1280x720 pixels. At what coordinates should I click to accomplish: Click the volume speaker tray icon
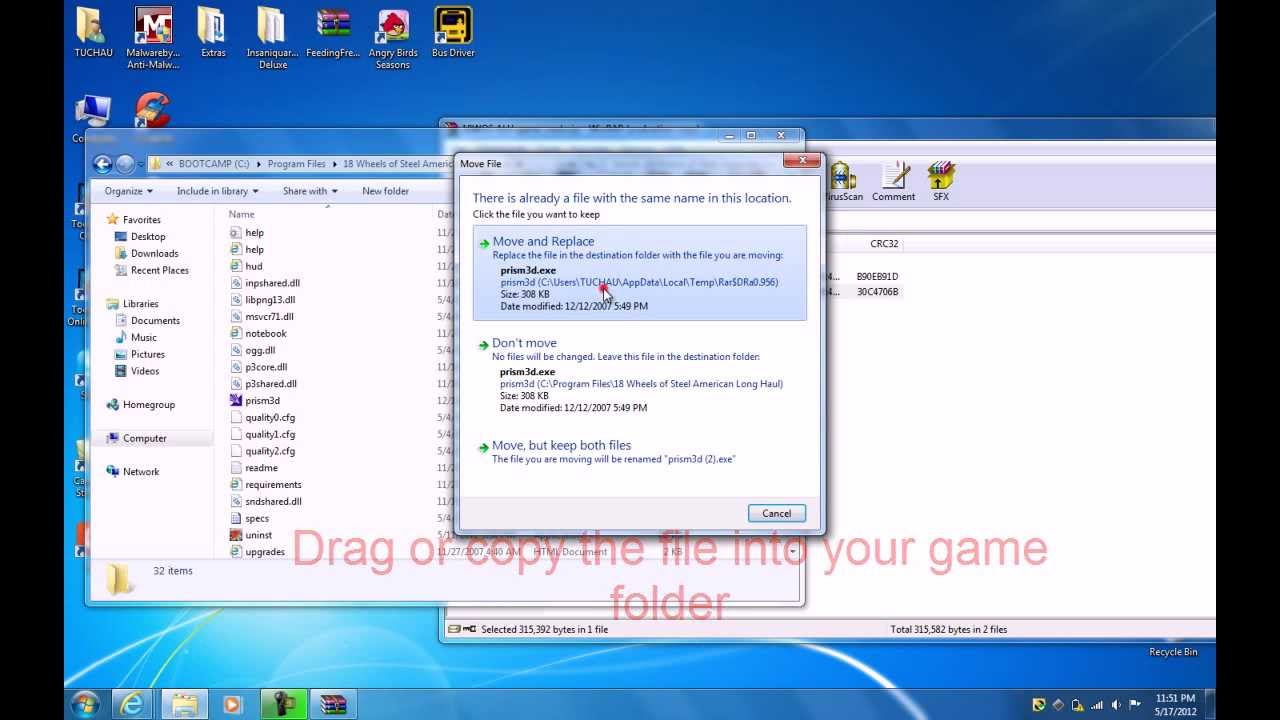(1116, 705)
